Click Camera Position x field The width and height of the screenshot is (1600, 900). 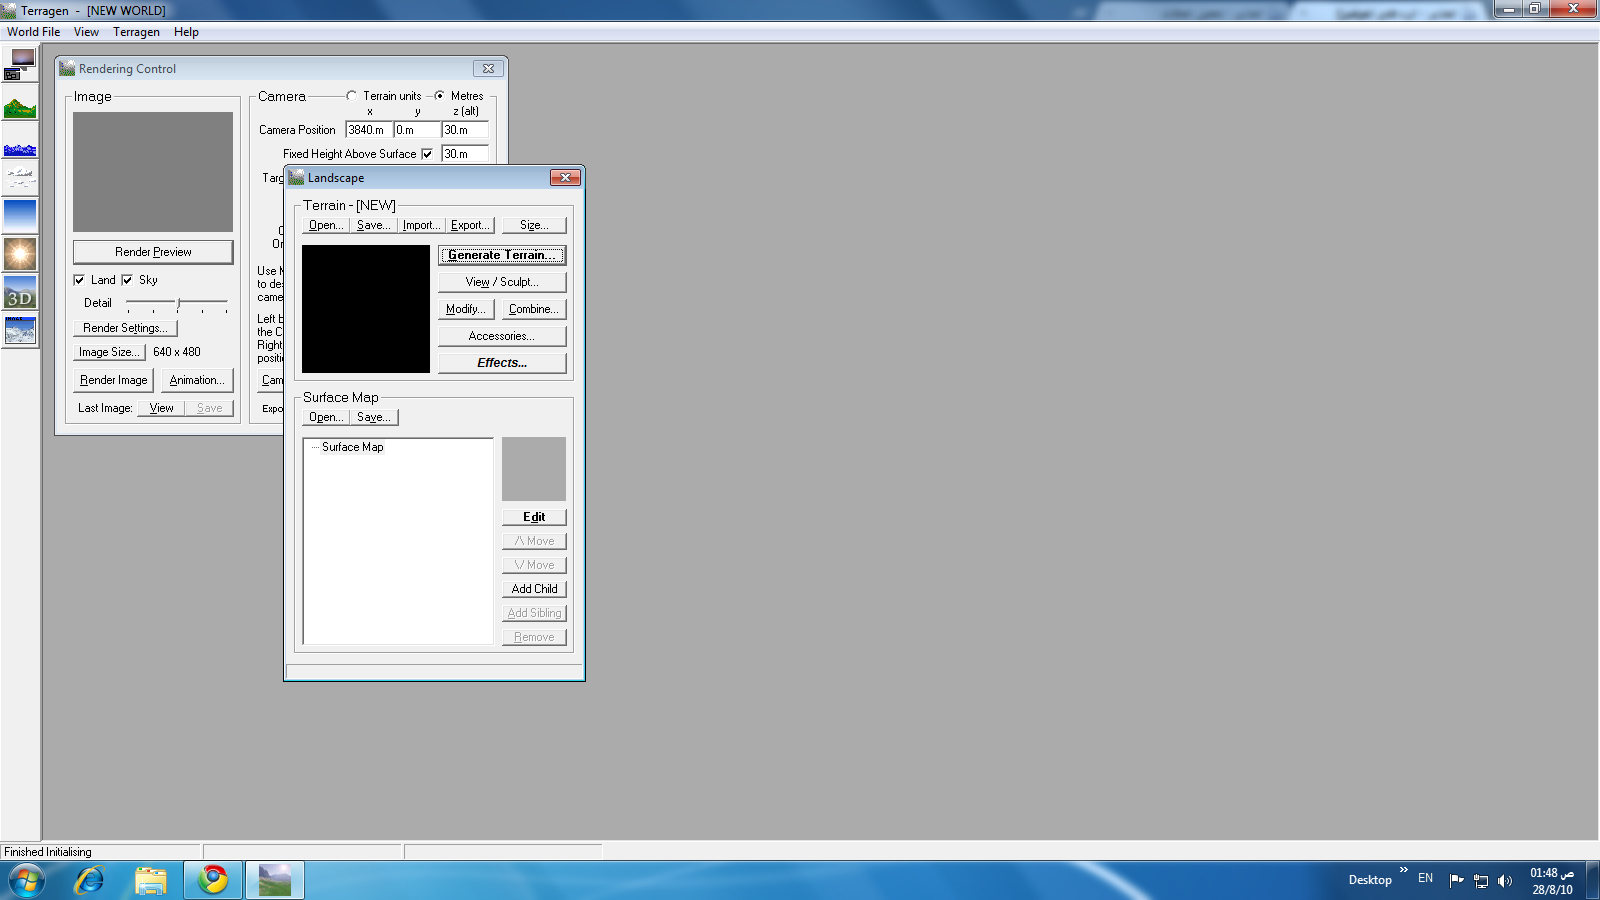coord(369,130)
